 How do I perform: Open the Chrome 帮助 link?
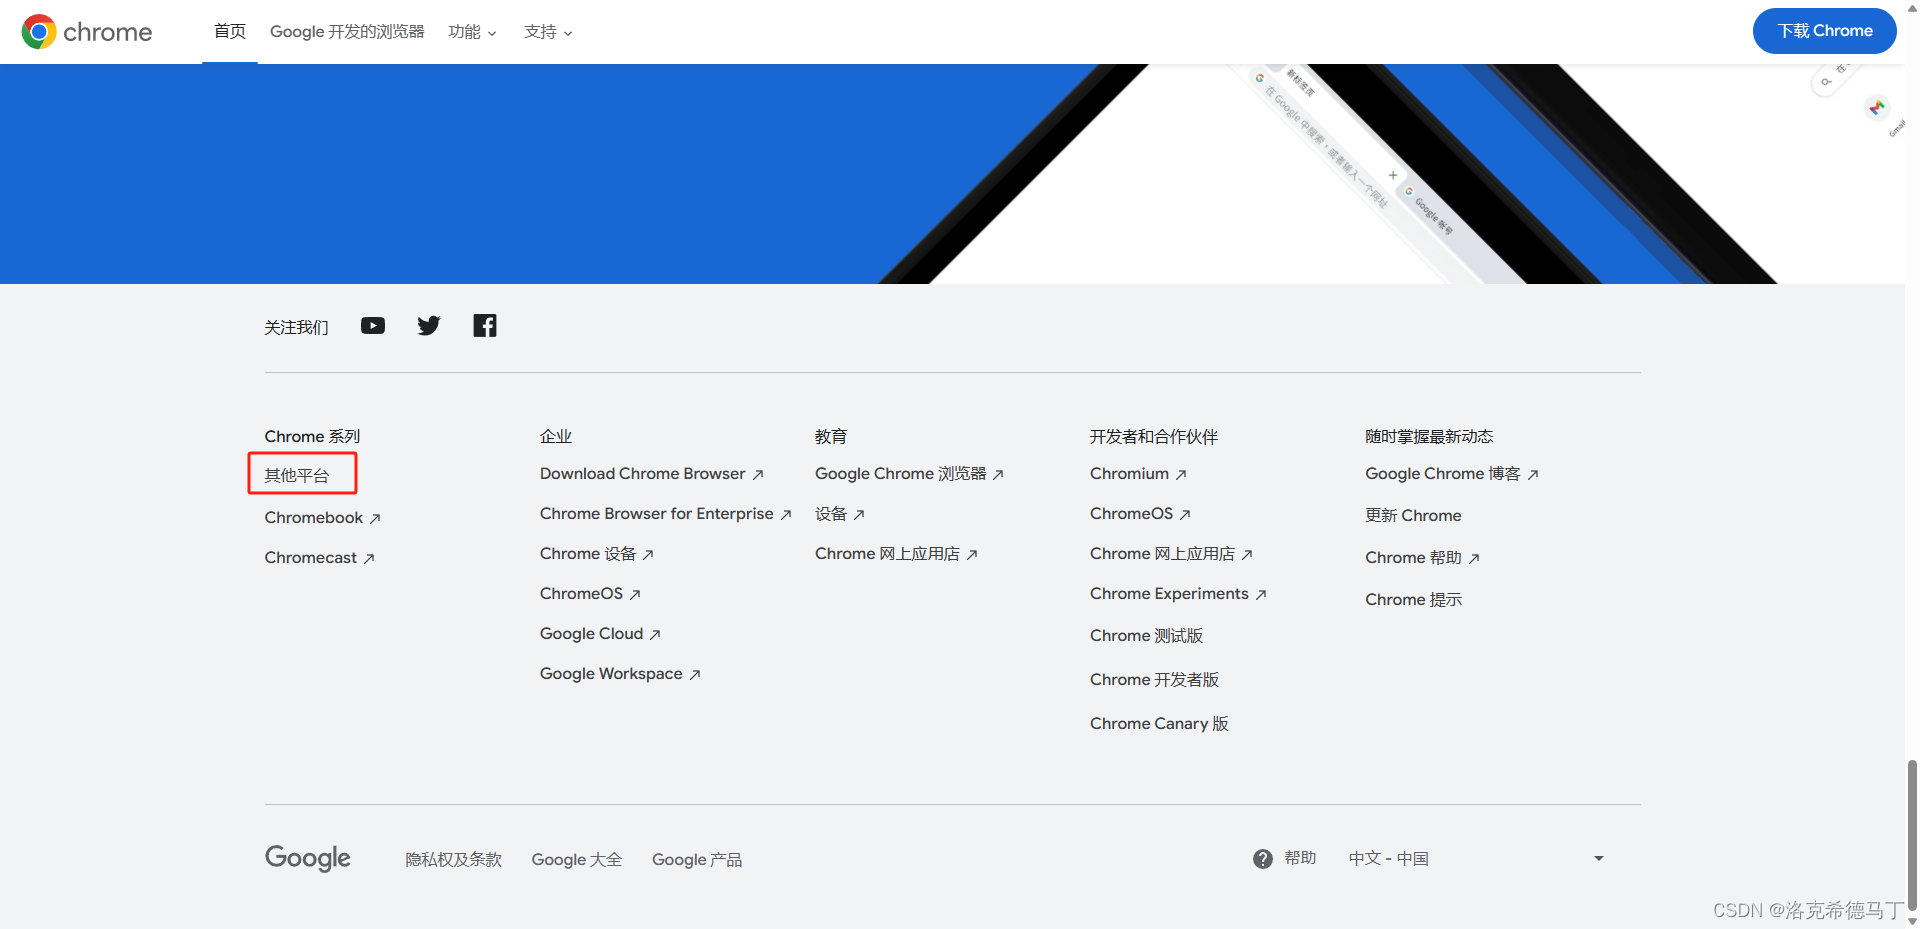click(1422, 558)
